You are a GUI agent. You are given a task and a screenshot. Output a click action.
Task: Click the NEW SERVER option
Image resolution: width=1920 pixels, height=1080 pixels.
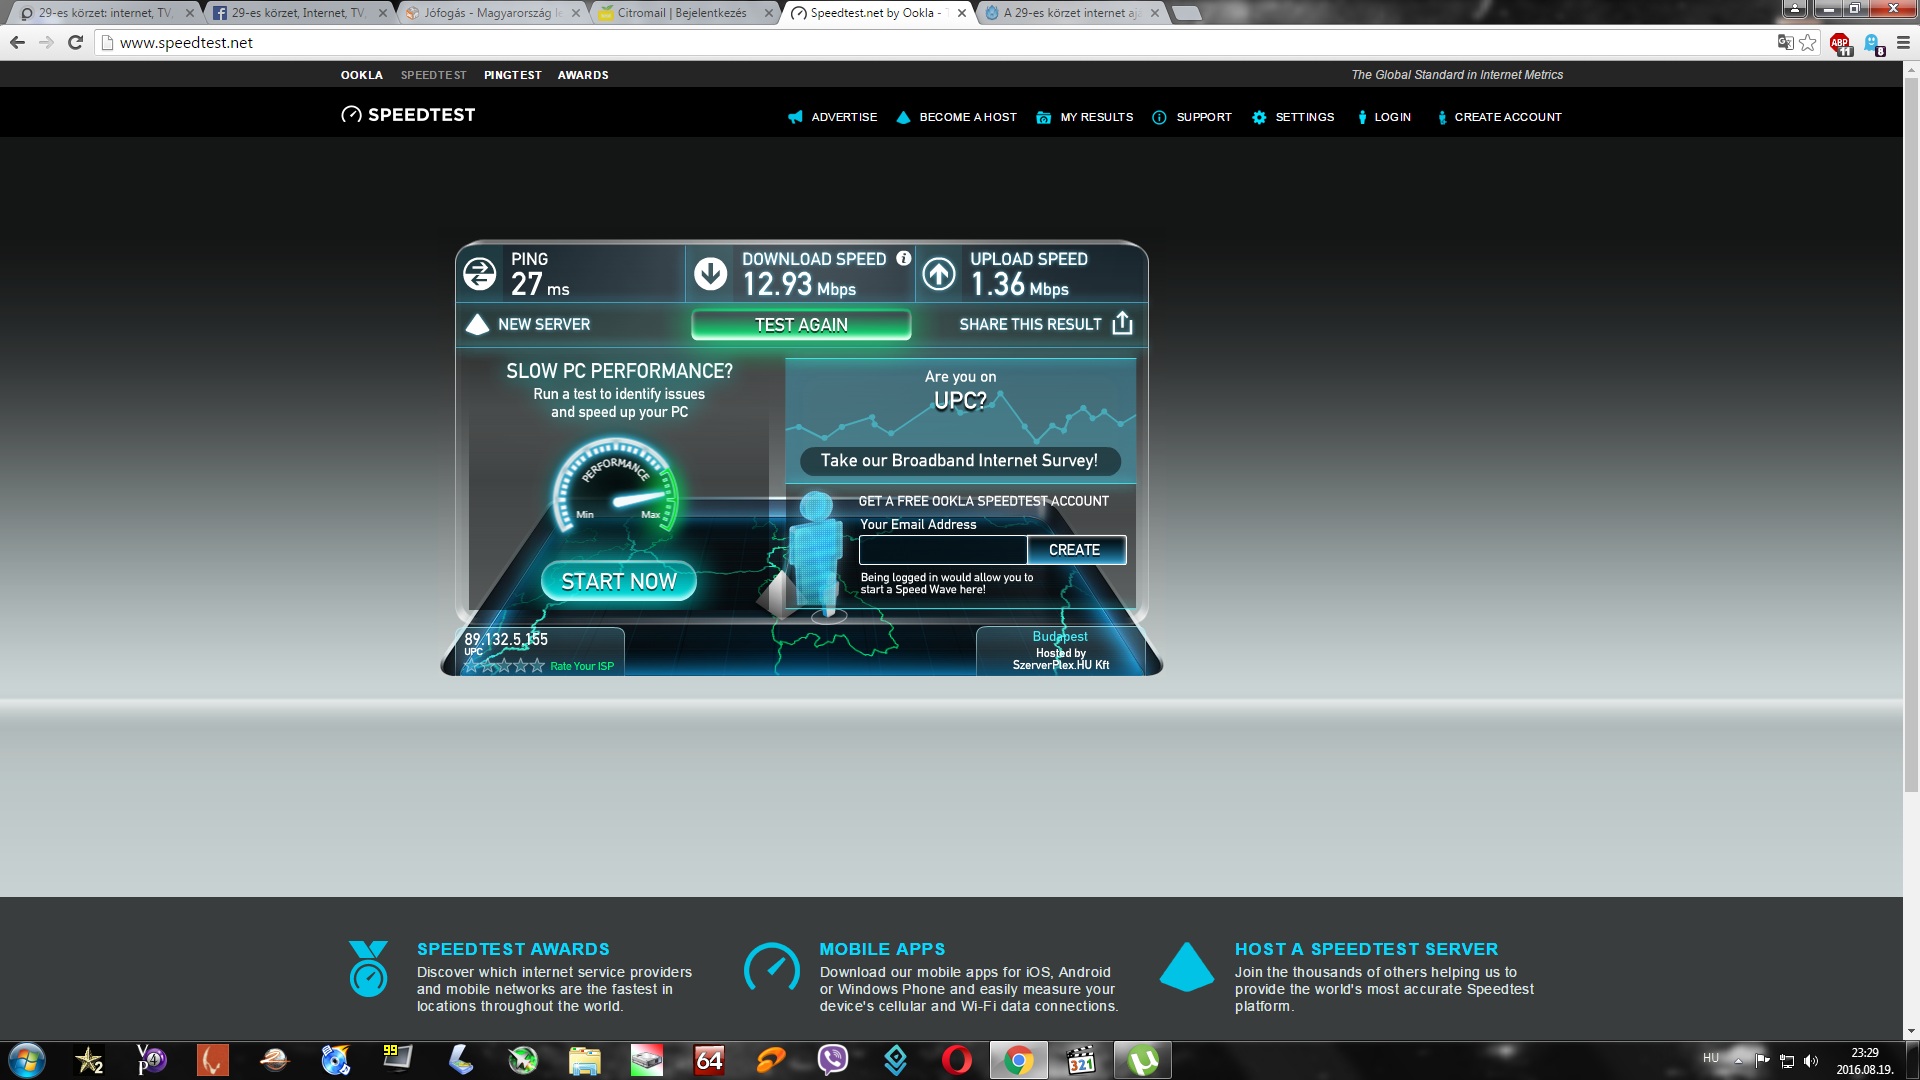[x=529, y=324]
